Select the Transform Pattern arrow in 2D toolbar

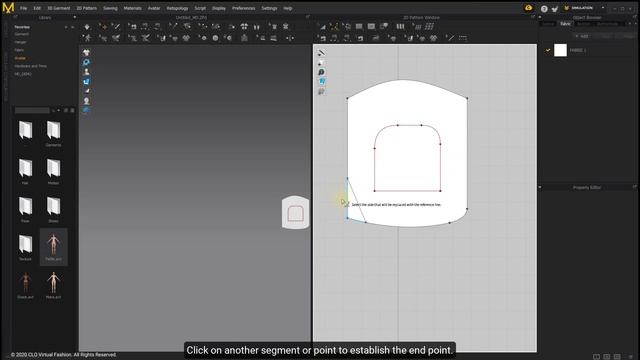click(322, 27)
